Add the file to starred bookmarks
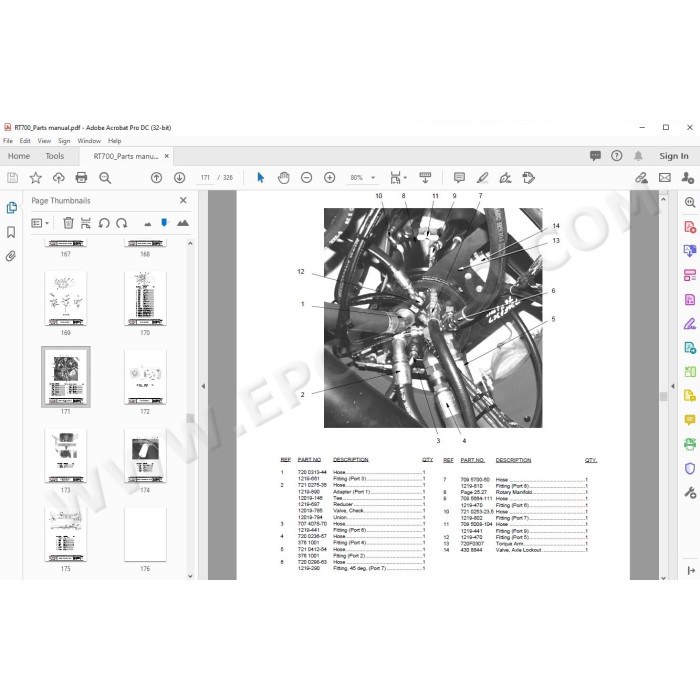This screenshot has width=700, height=700. coord(36,178)
